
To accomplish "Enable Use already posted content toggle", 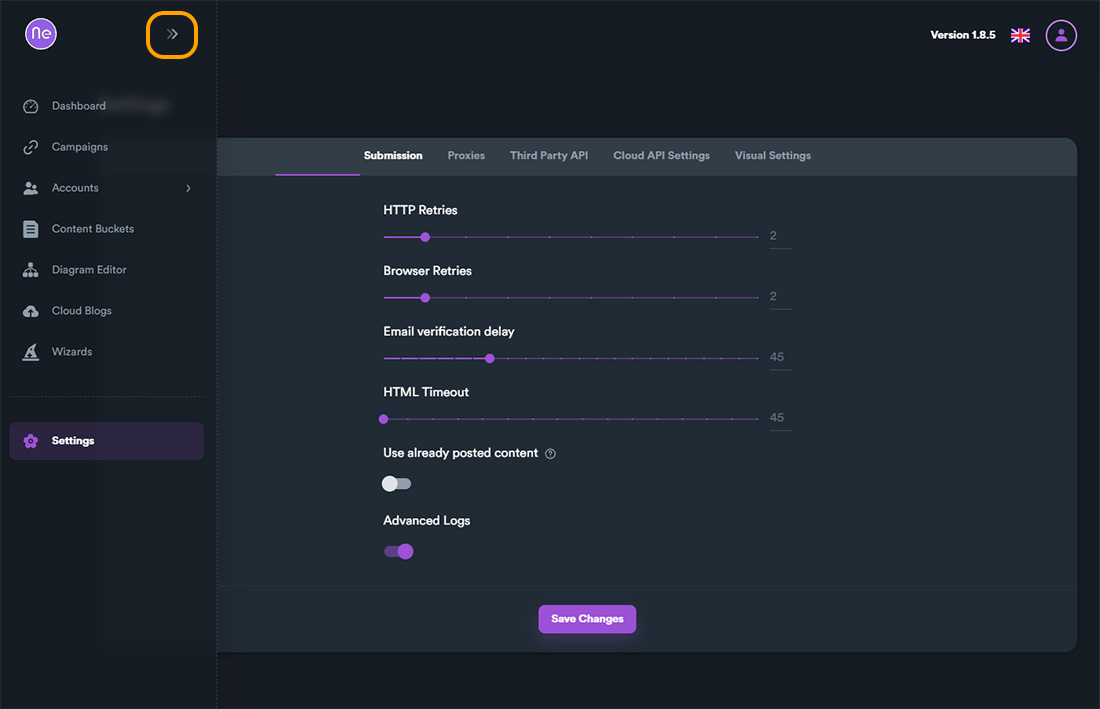I will (x=396, y=484).
